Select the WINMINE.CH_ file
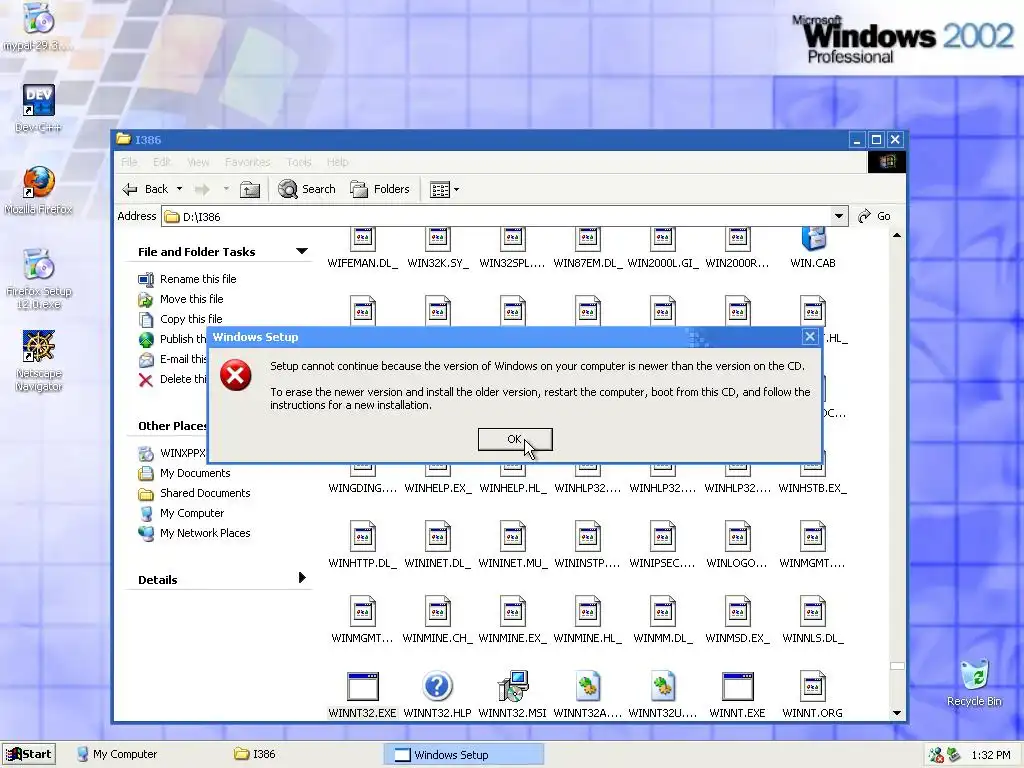The width and height of the screenshot is (1024, 768). 437,620
